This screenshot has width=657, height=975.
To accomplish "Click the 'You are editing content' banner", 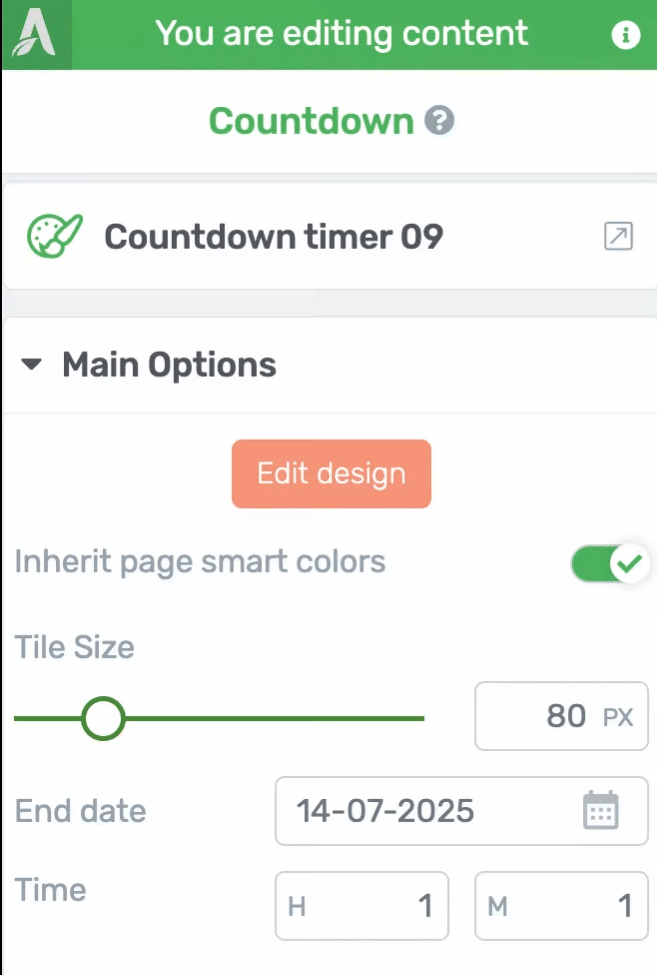I will tap(342, 34).
